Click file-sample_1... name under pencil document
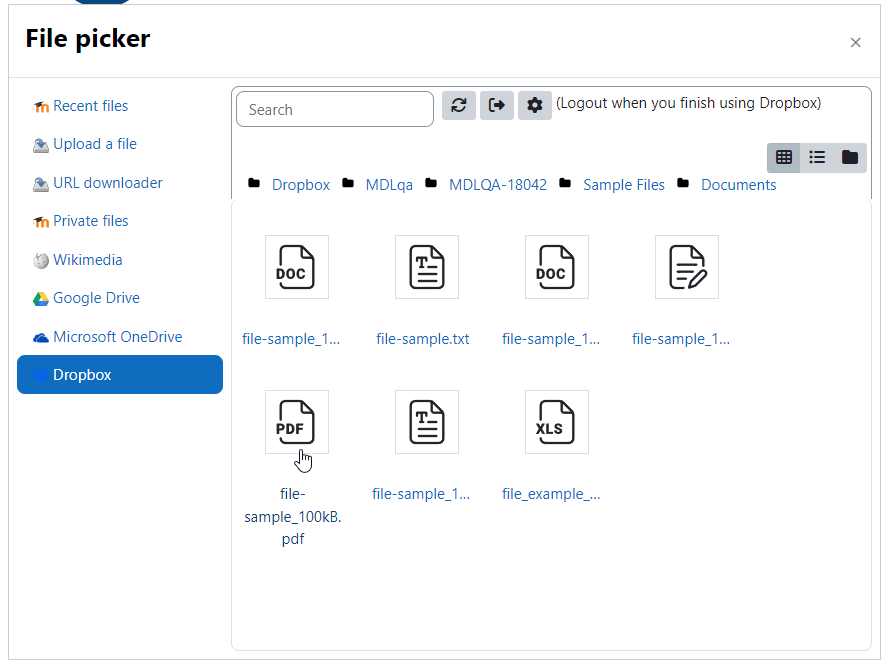Image resolution: width=895 pixels, height=668 pixels. coord(681,339)
